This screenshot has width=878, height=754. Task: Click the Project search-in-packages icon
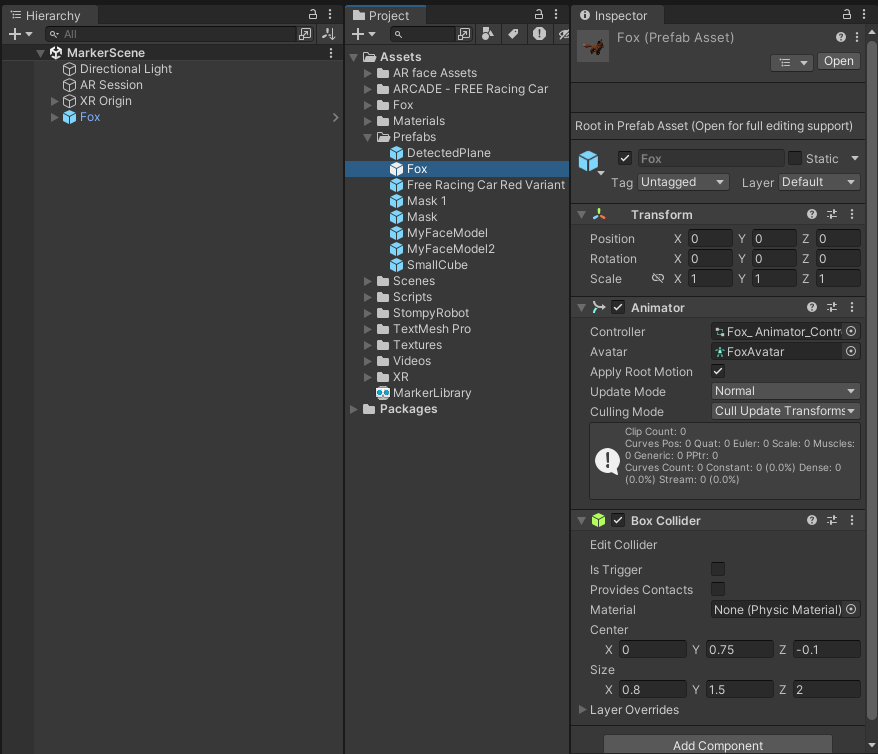click(464, 34)
